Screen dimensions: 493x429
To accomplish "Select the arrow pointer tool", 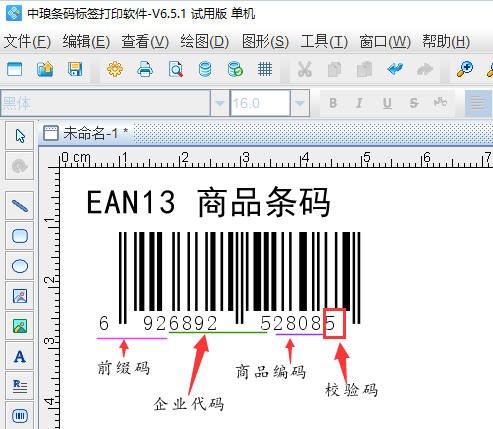I will tap(20, 136).
